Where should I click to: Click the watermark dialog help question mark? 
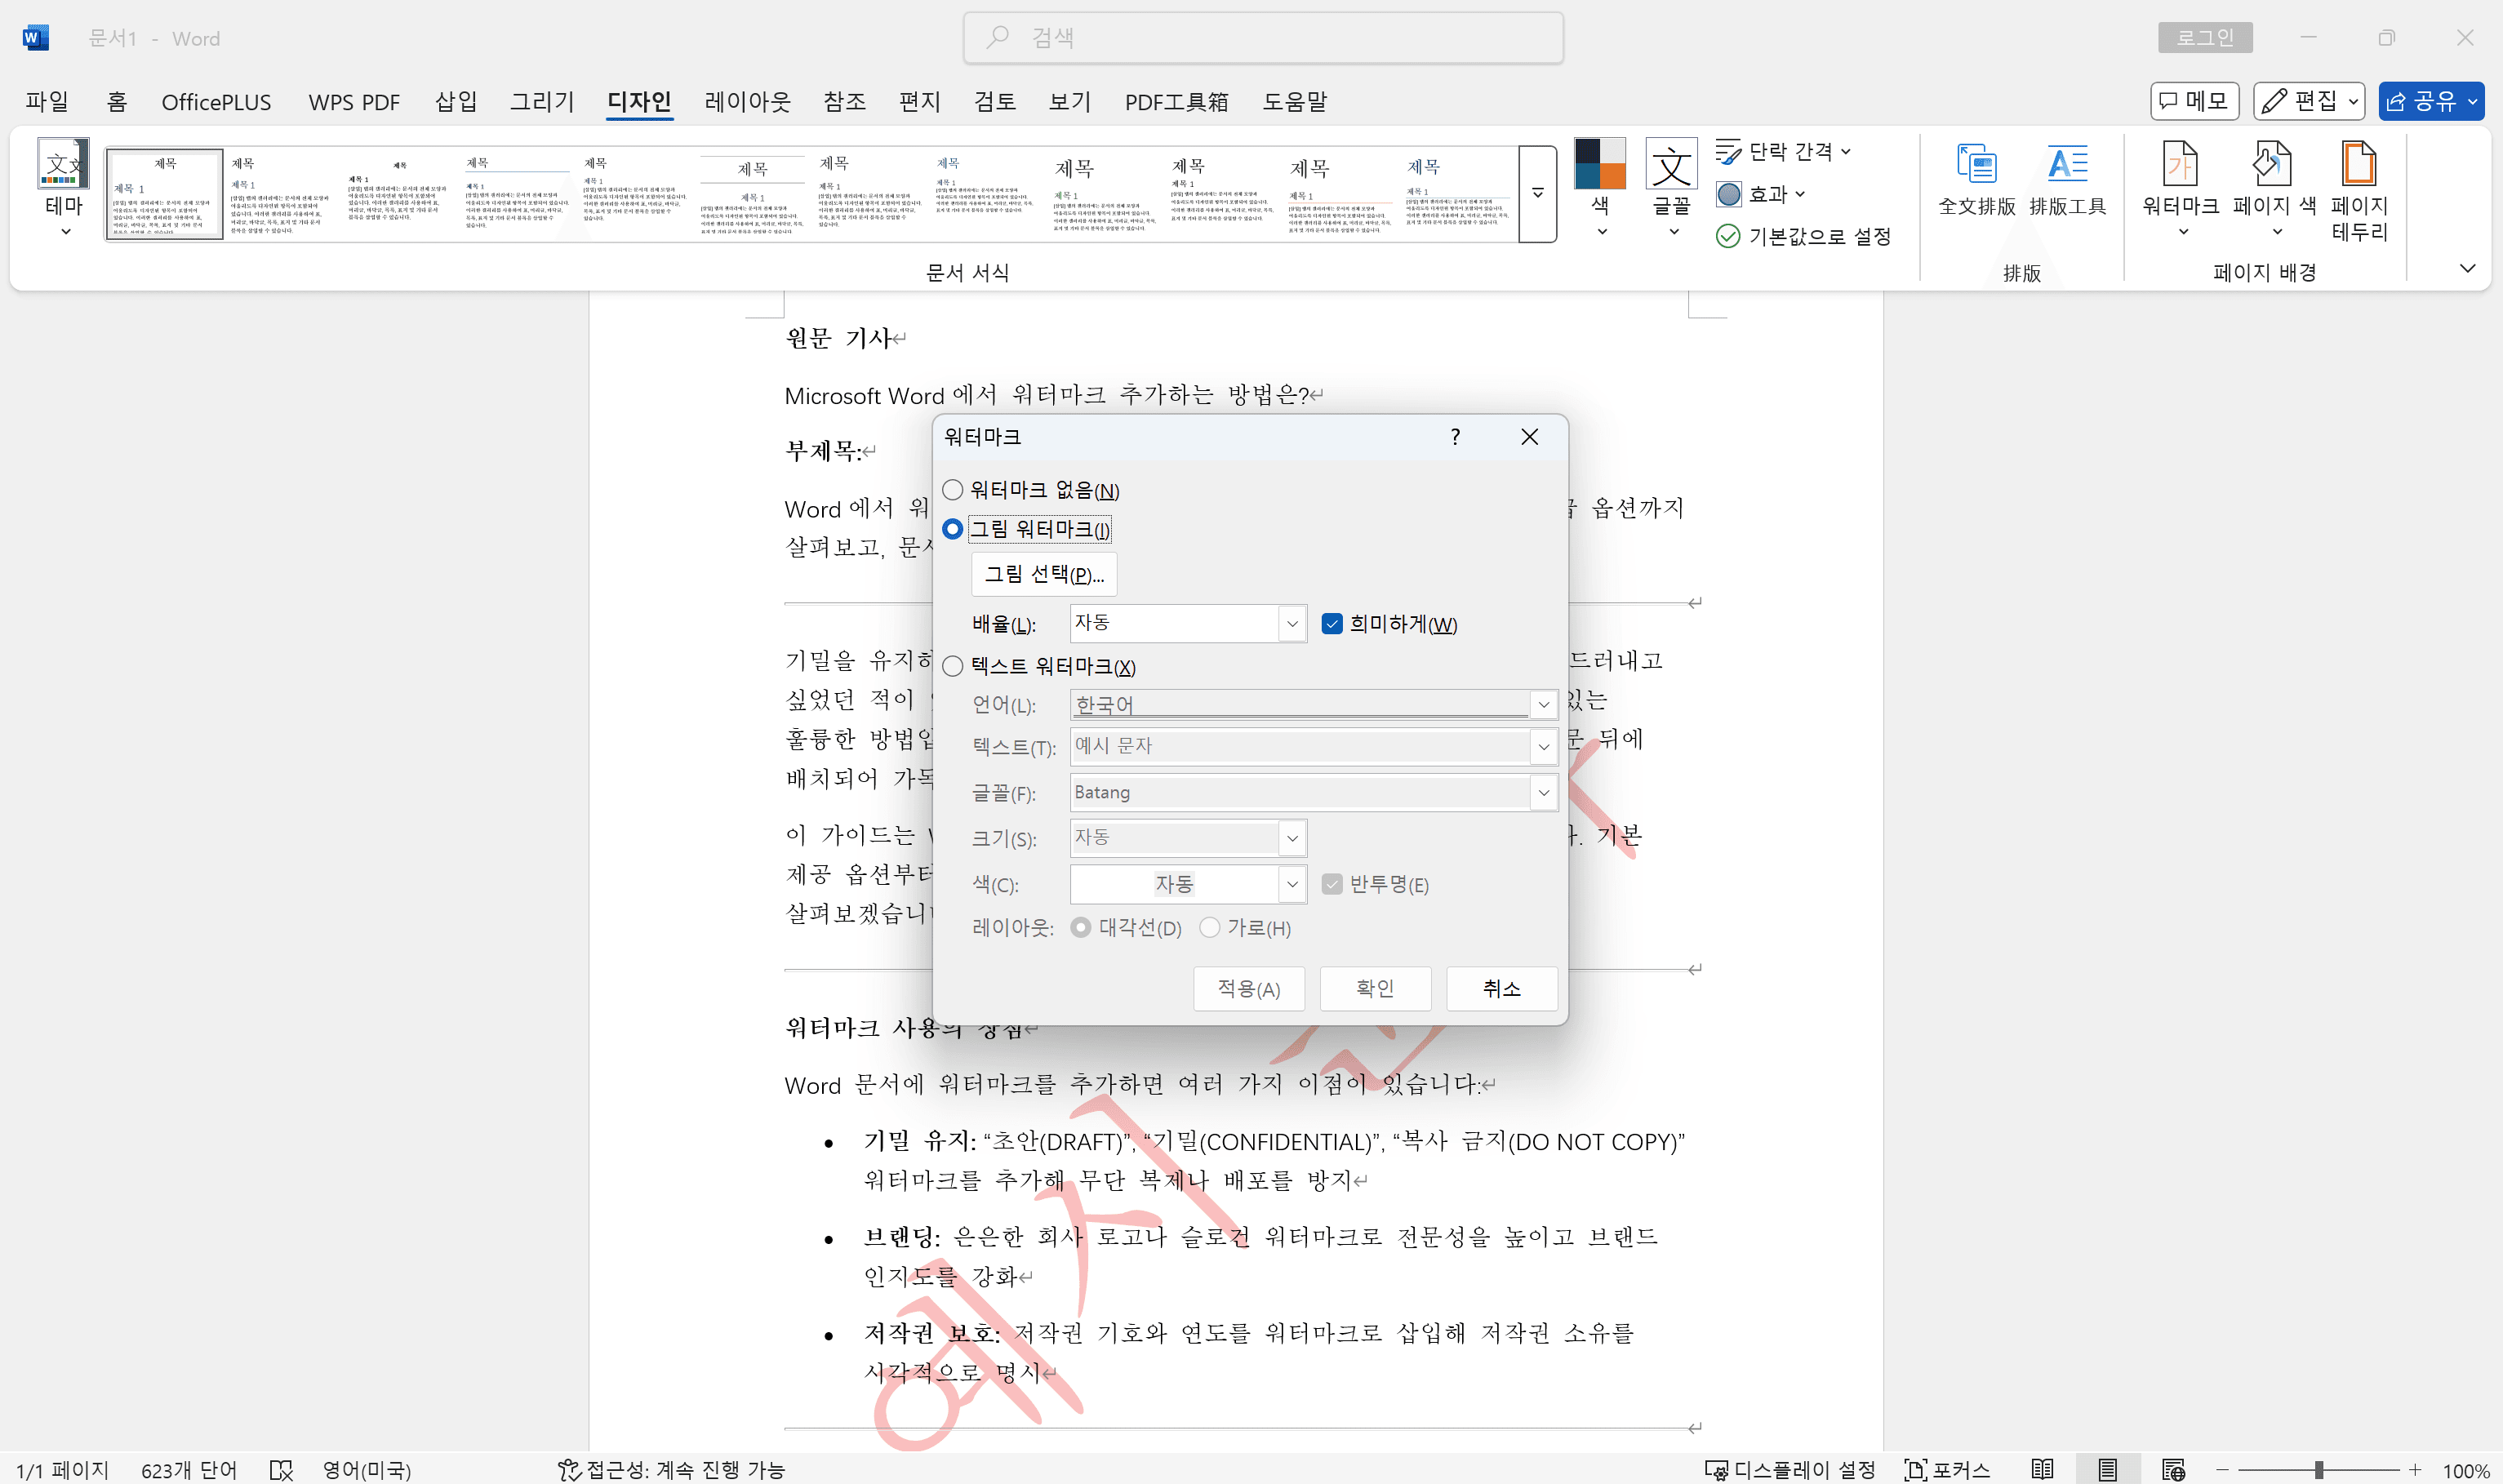point(1455,437)
